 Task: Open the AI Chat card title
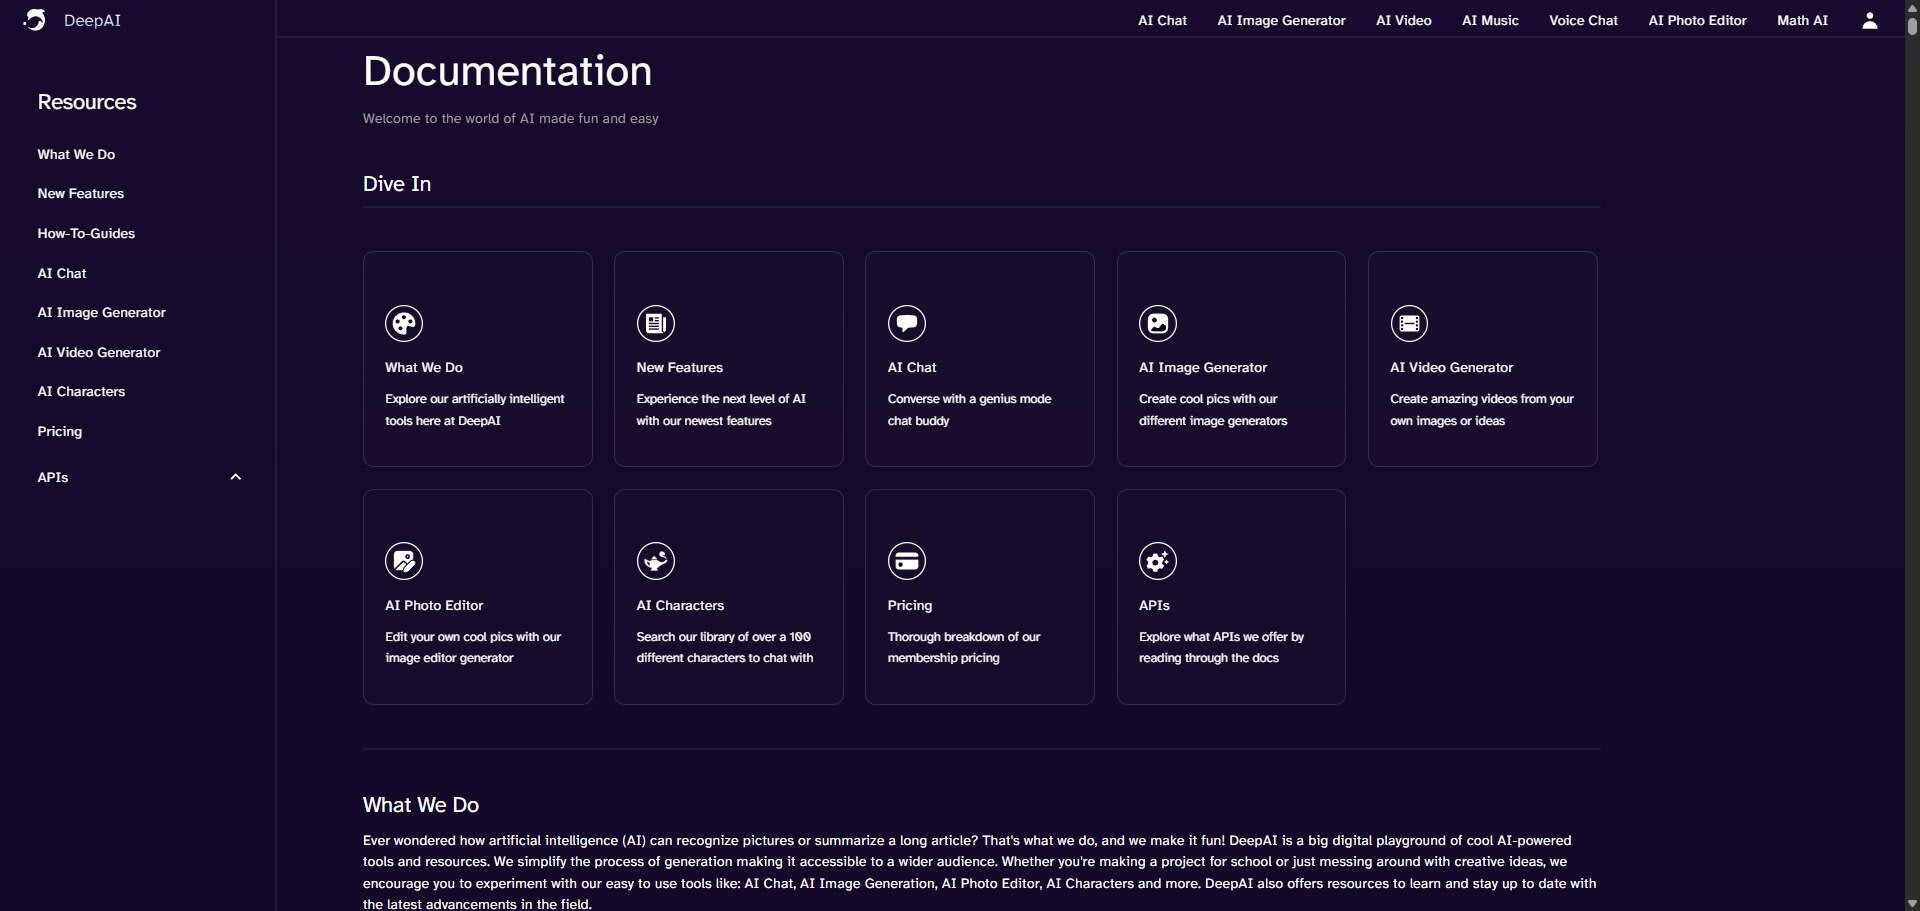[912, 367]
